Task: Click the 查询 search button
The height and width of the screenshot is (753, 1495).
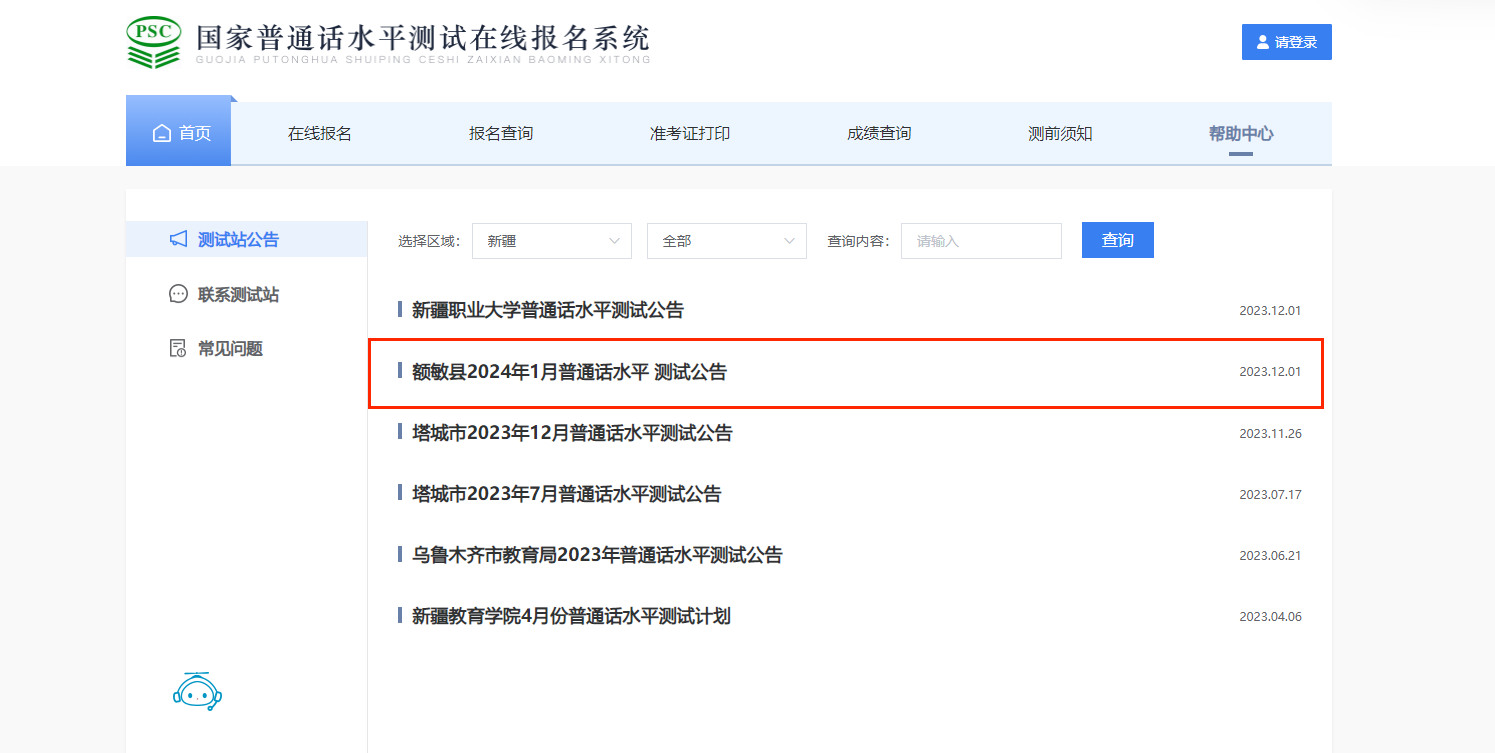Action: coord(1118,240)
